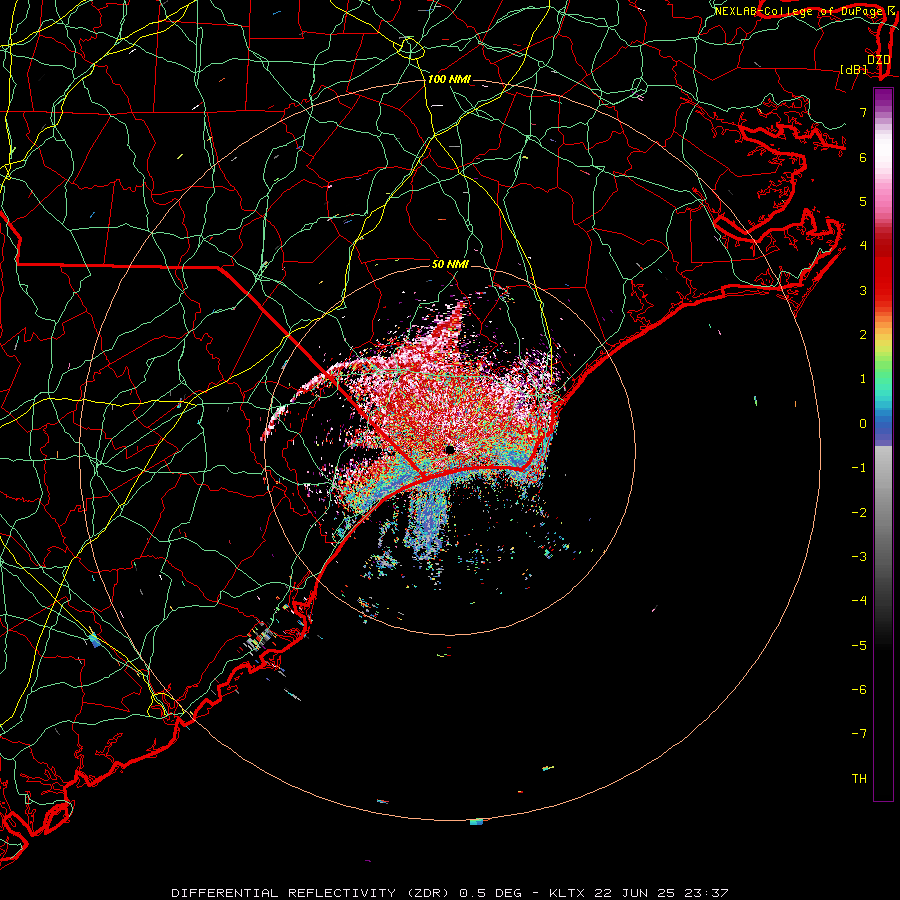Image resolution: width=900 pixels, height=900 pixels.
Task: Click the "TH" threshold label on the scale
Action: coord(859,779)
